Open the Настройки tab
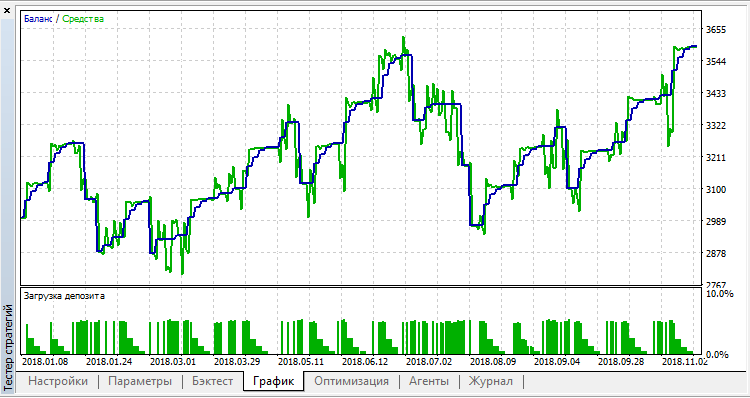Screen dimensions: 750x398 (58, 381)
